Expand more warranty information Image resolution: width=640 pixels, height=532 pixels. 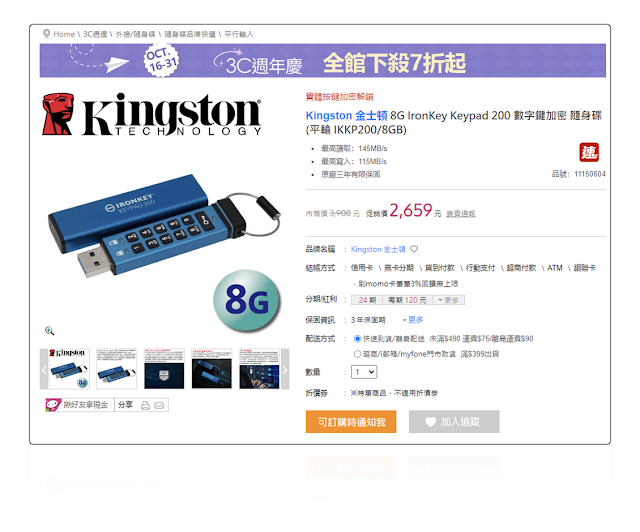413,320
